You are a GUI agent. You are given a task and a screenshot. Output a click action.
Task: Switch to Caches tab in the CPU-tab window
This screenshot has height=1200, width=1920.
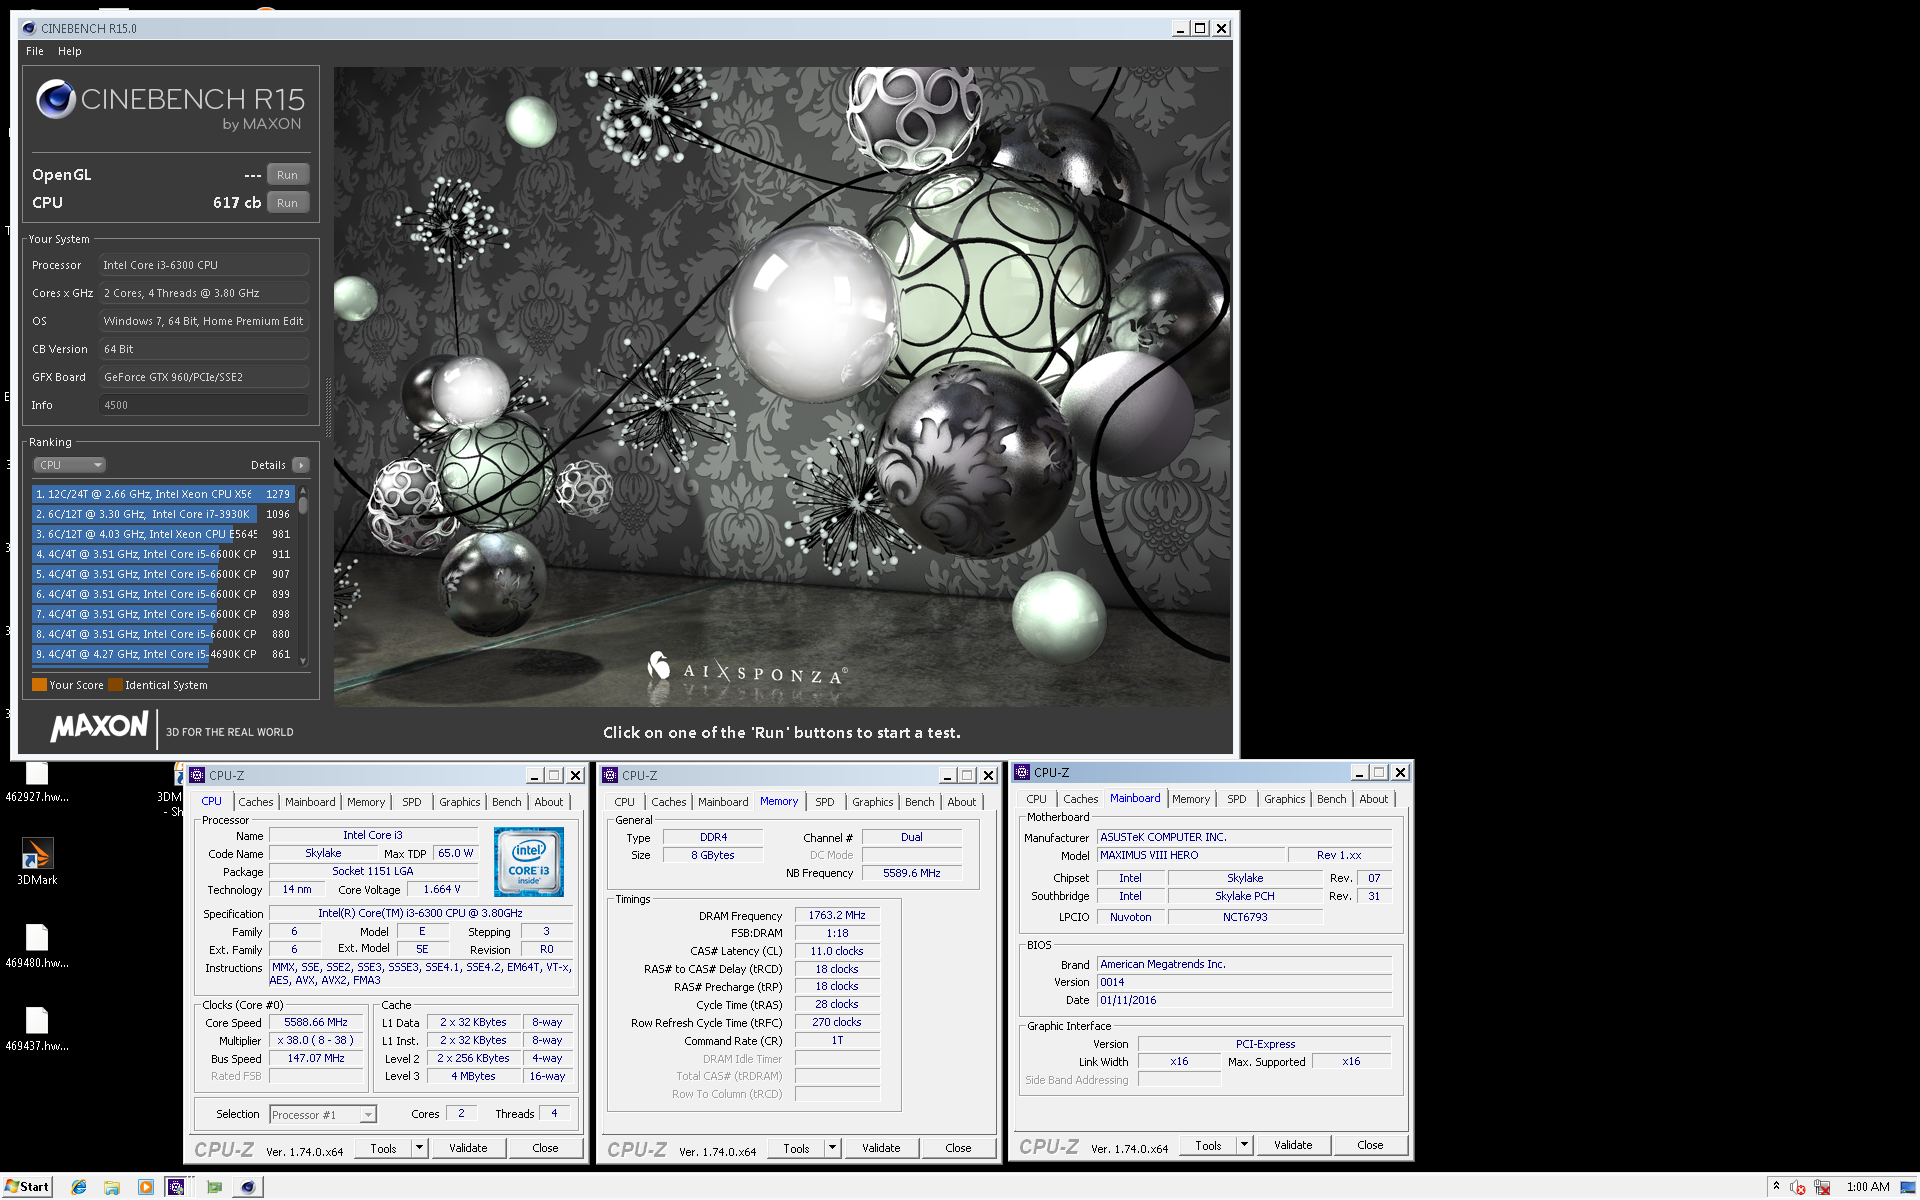pos(256,802)
